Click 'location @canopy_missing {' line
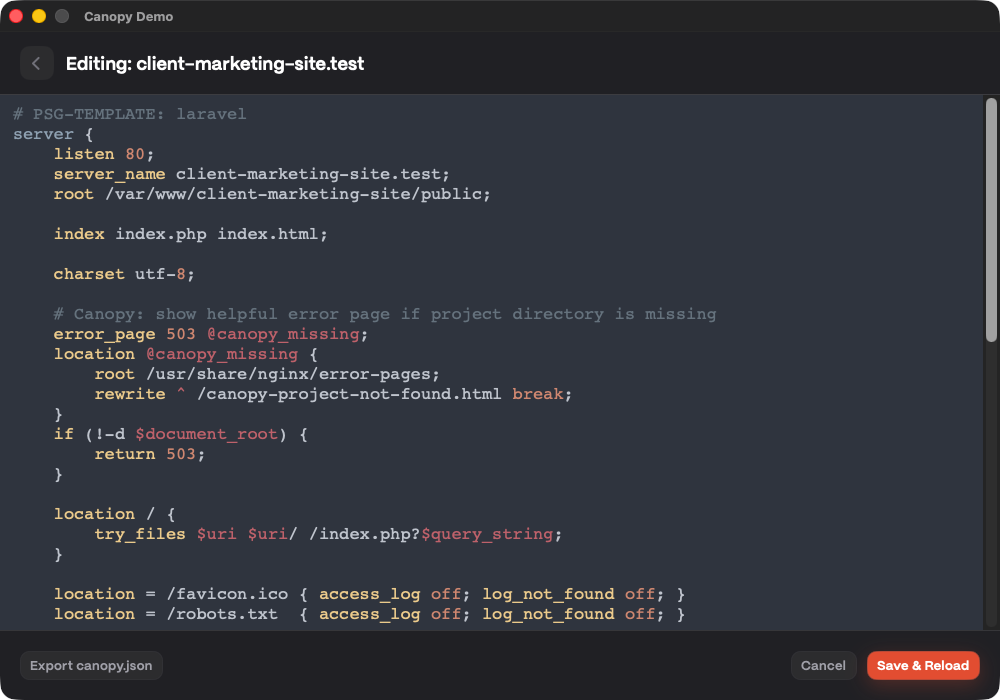 (186, 354)
